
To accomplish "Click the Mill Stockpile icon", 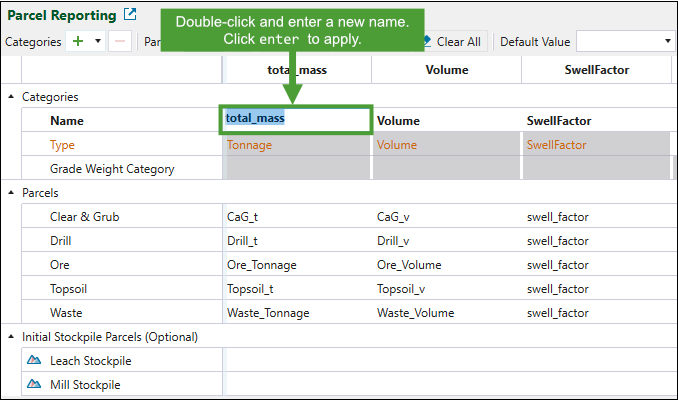I will click(34, 385).
